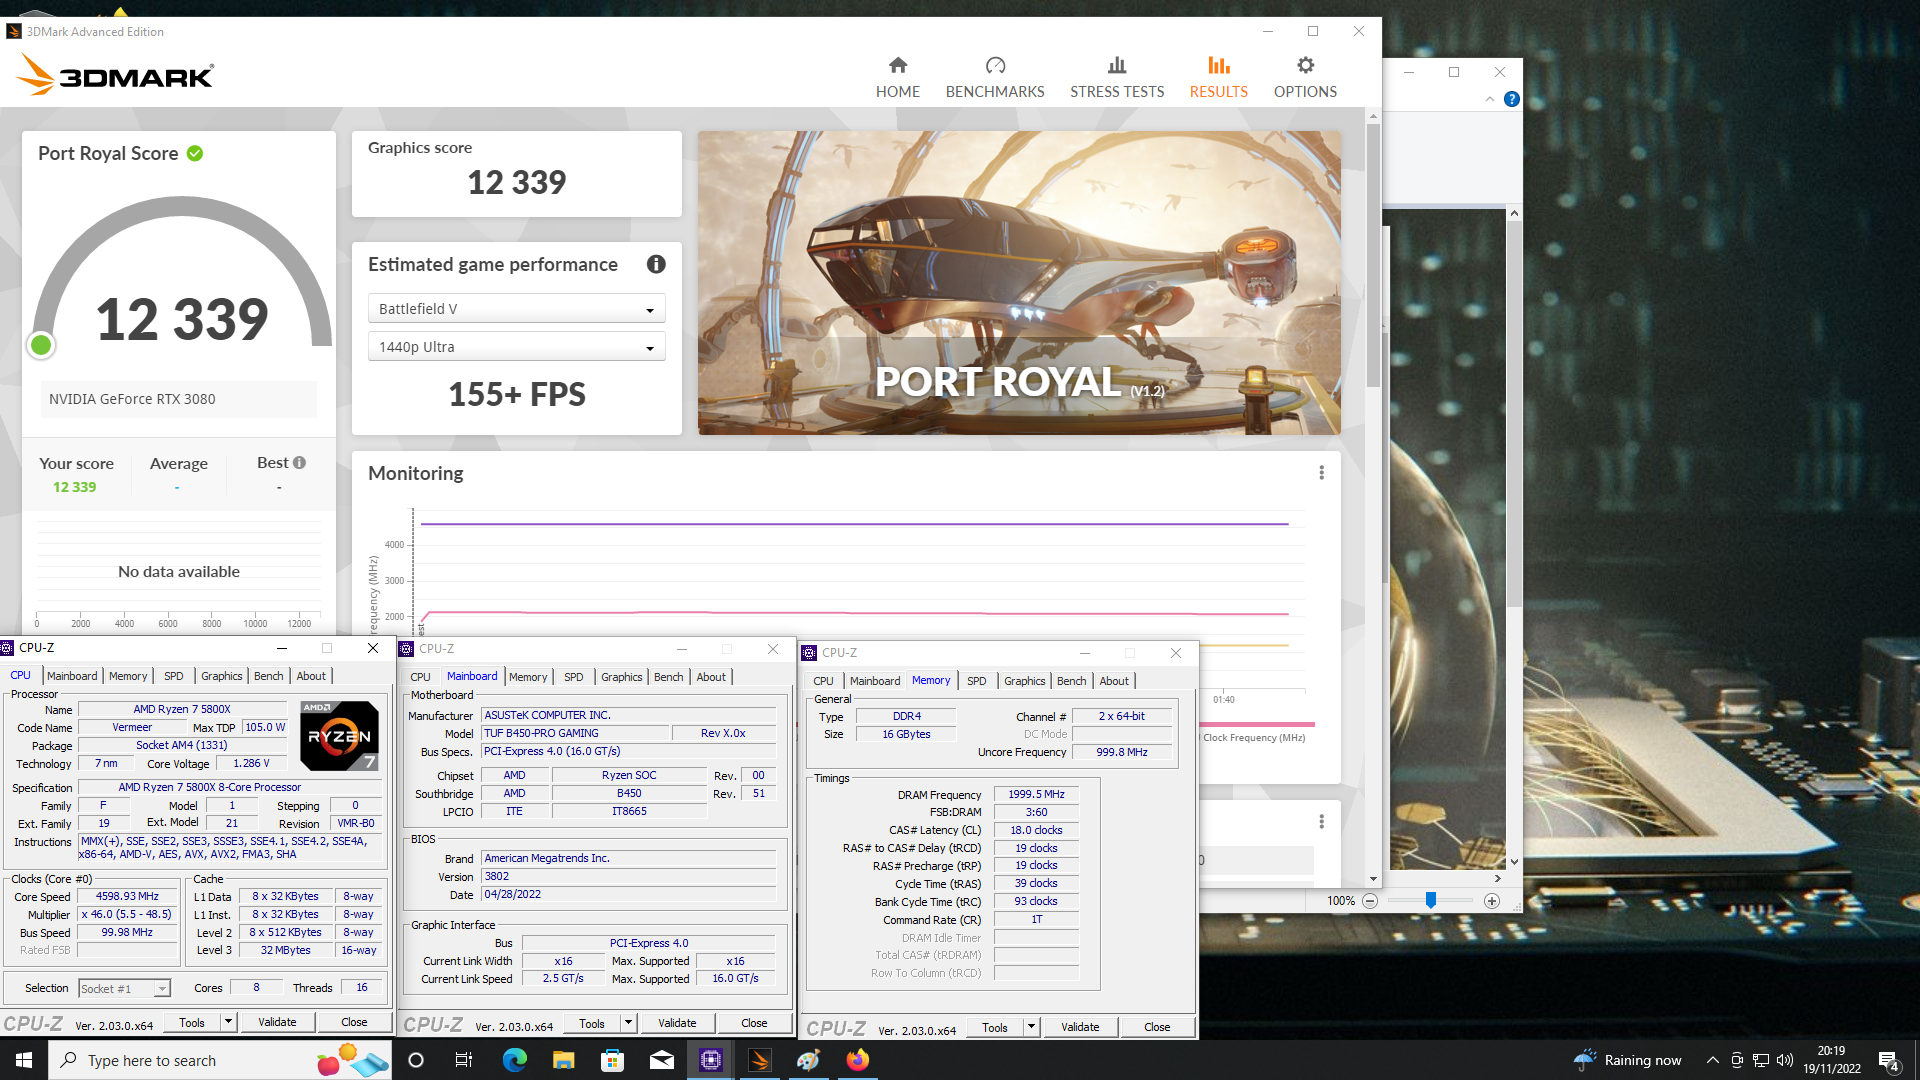
Task: Open the OPTIONS gear section
Action: [1305, 77]
